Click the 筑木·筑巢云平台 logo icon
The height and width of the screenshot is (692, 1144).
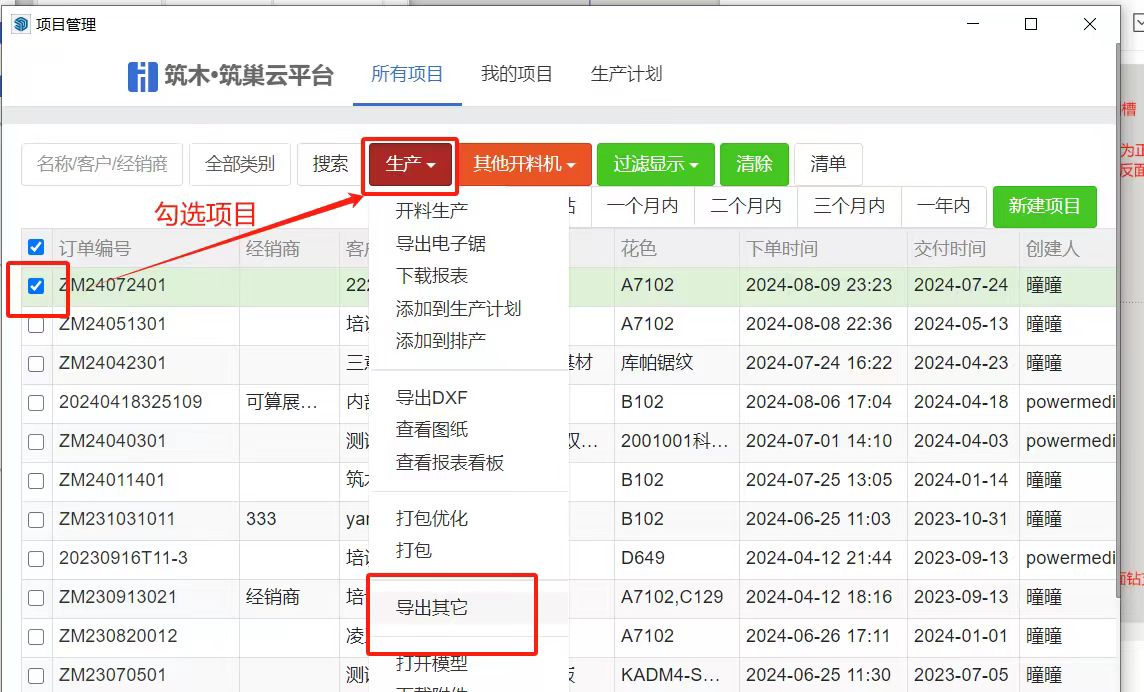click(x=143, y=76)
